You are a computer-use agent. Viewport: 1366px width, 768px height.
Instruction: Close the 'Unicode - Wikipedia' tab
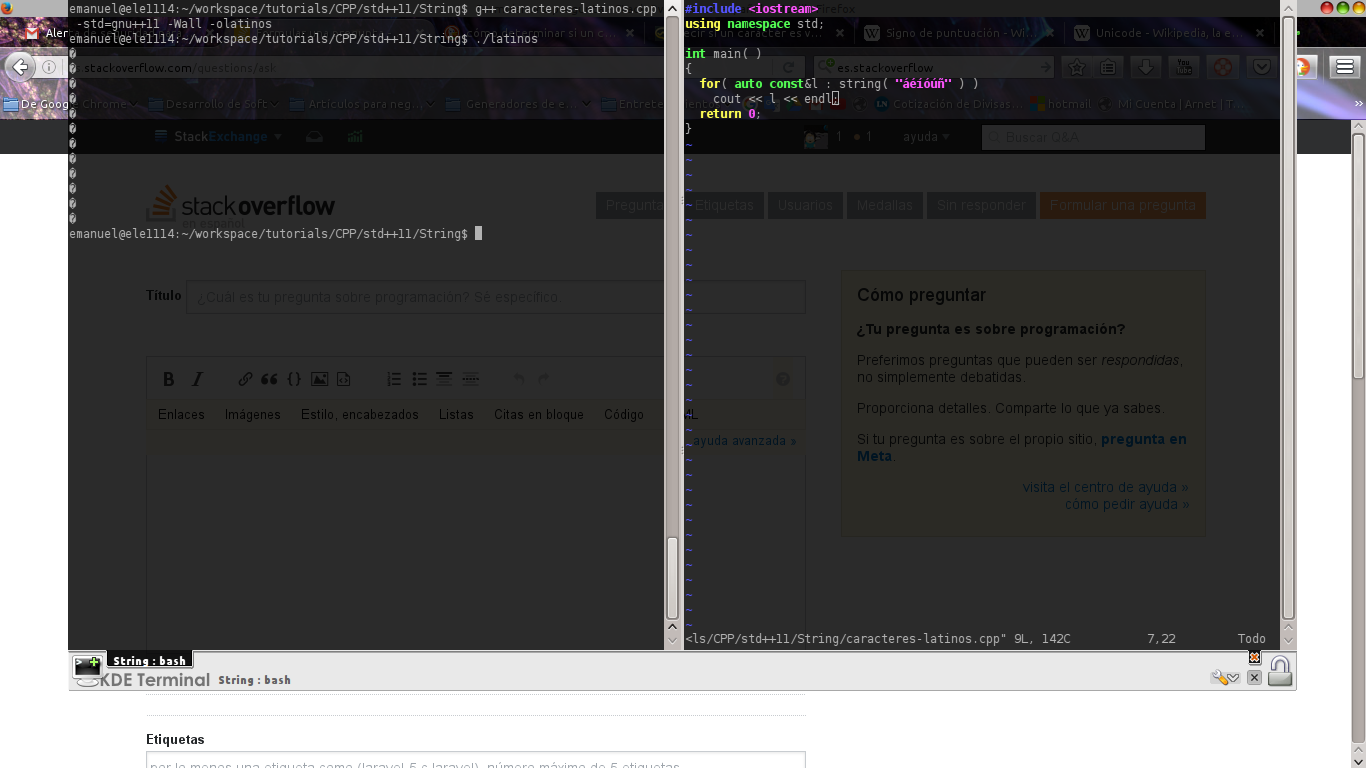1259,33
